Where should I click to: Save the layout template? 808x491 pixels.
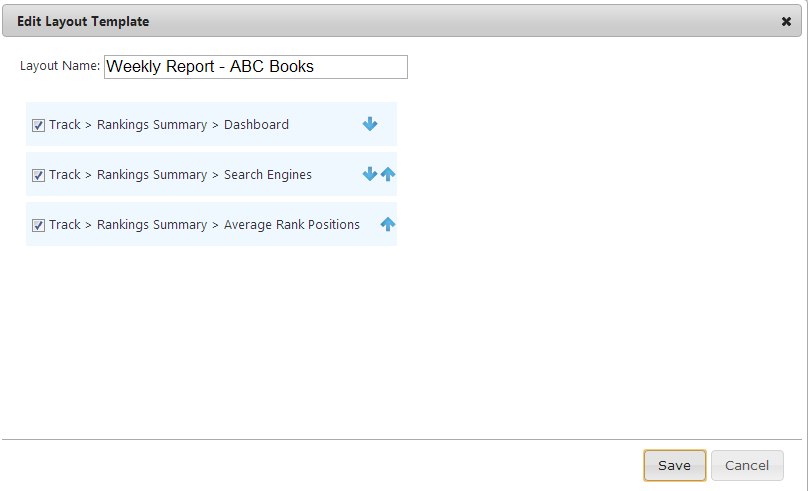(x=674, y=465)
